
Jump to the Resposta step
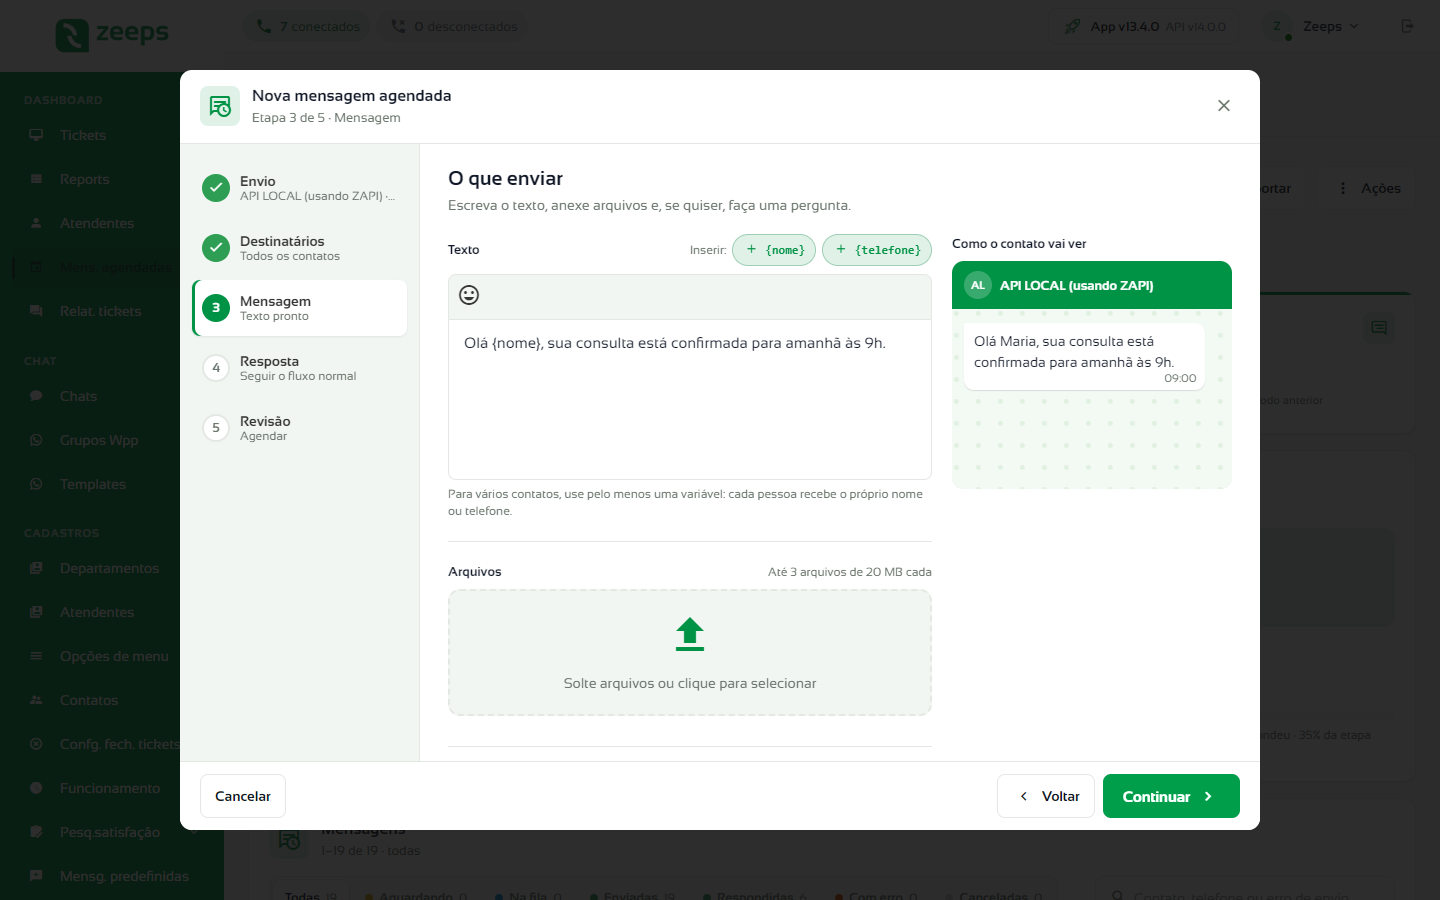click(300, 368)
